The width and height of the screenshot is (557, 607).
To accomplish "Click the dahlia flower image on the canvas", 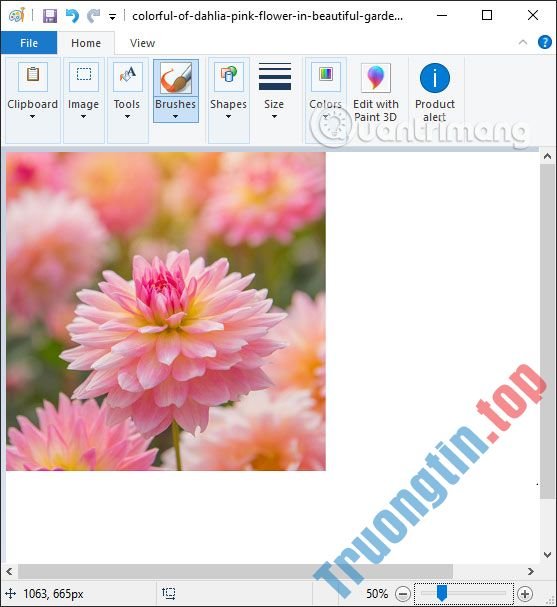I will click(x=166, y=311).
